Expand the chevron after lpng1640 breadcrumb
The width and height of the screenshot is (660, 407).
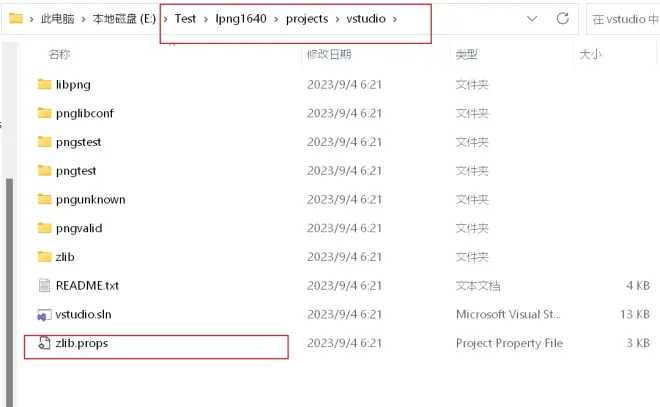276,19
